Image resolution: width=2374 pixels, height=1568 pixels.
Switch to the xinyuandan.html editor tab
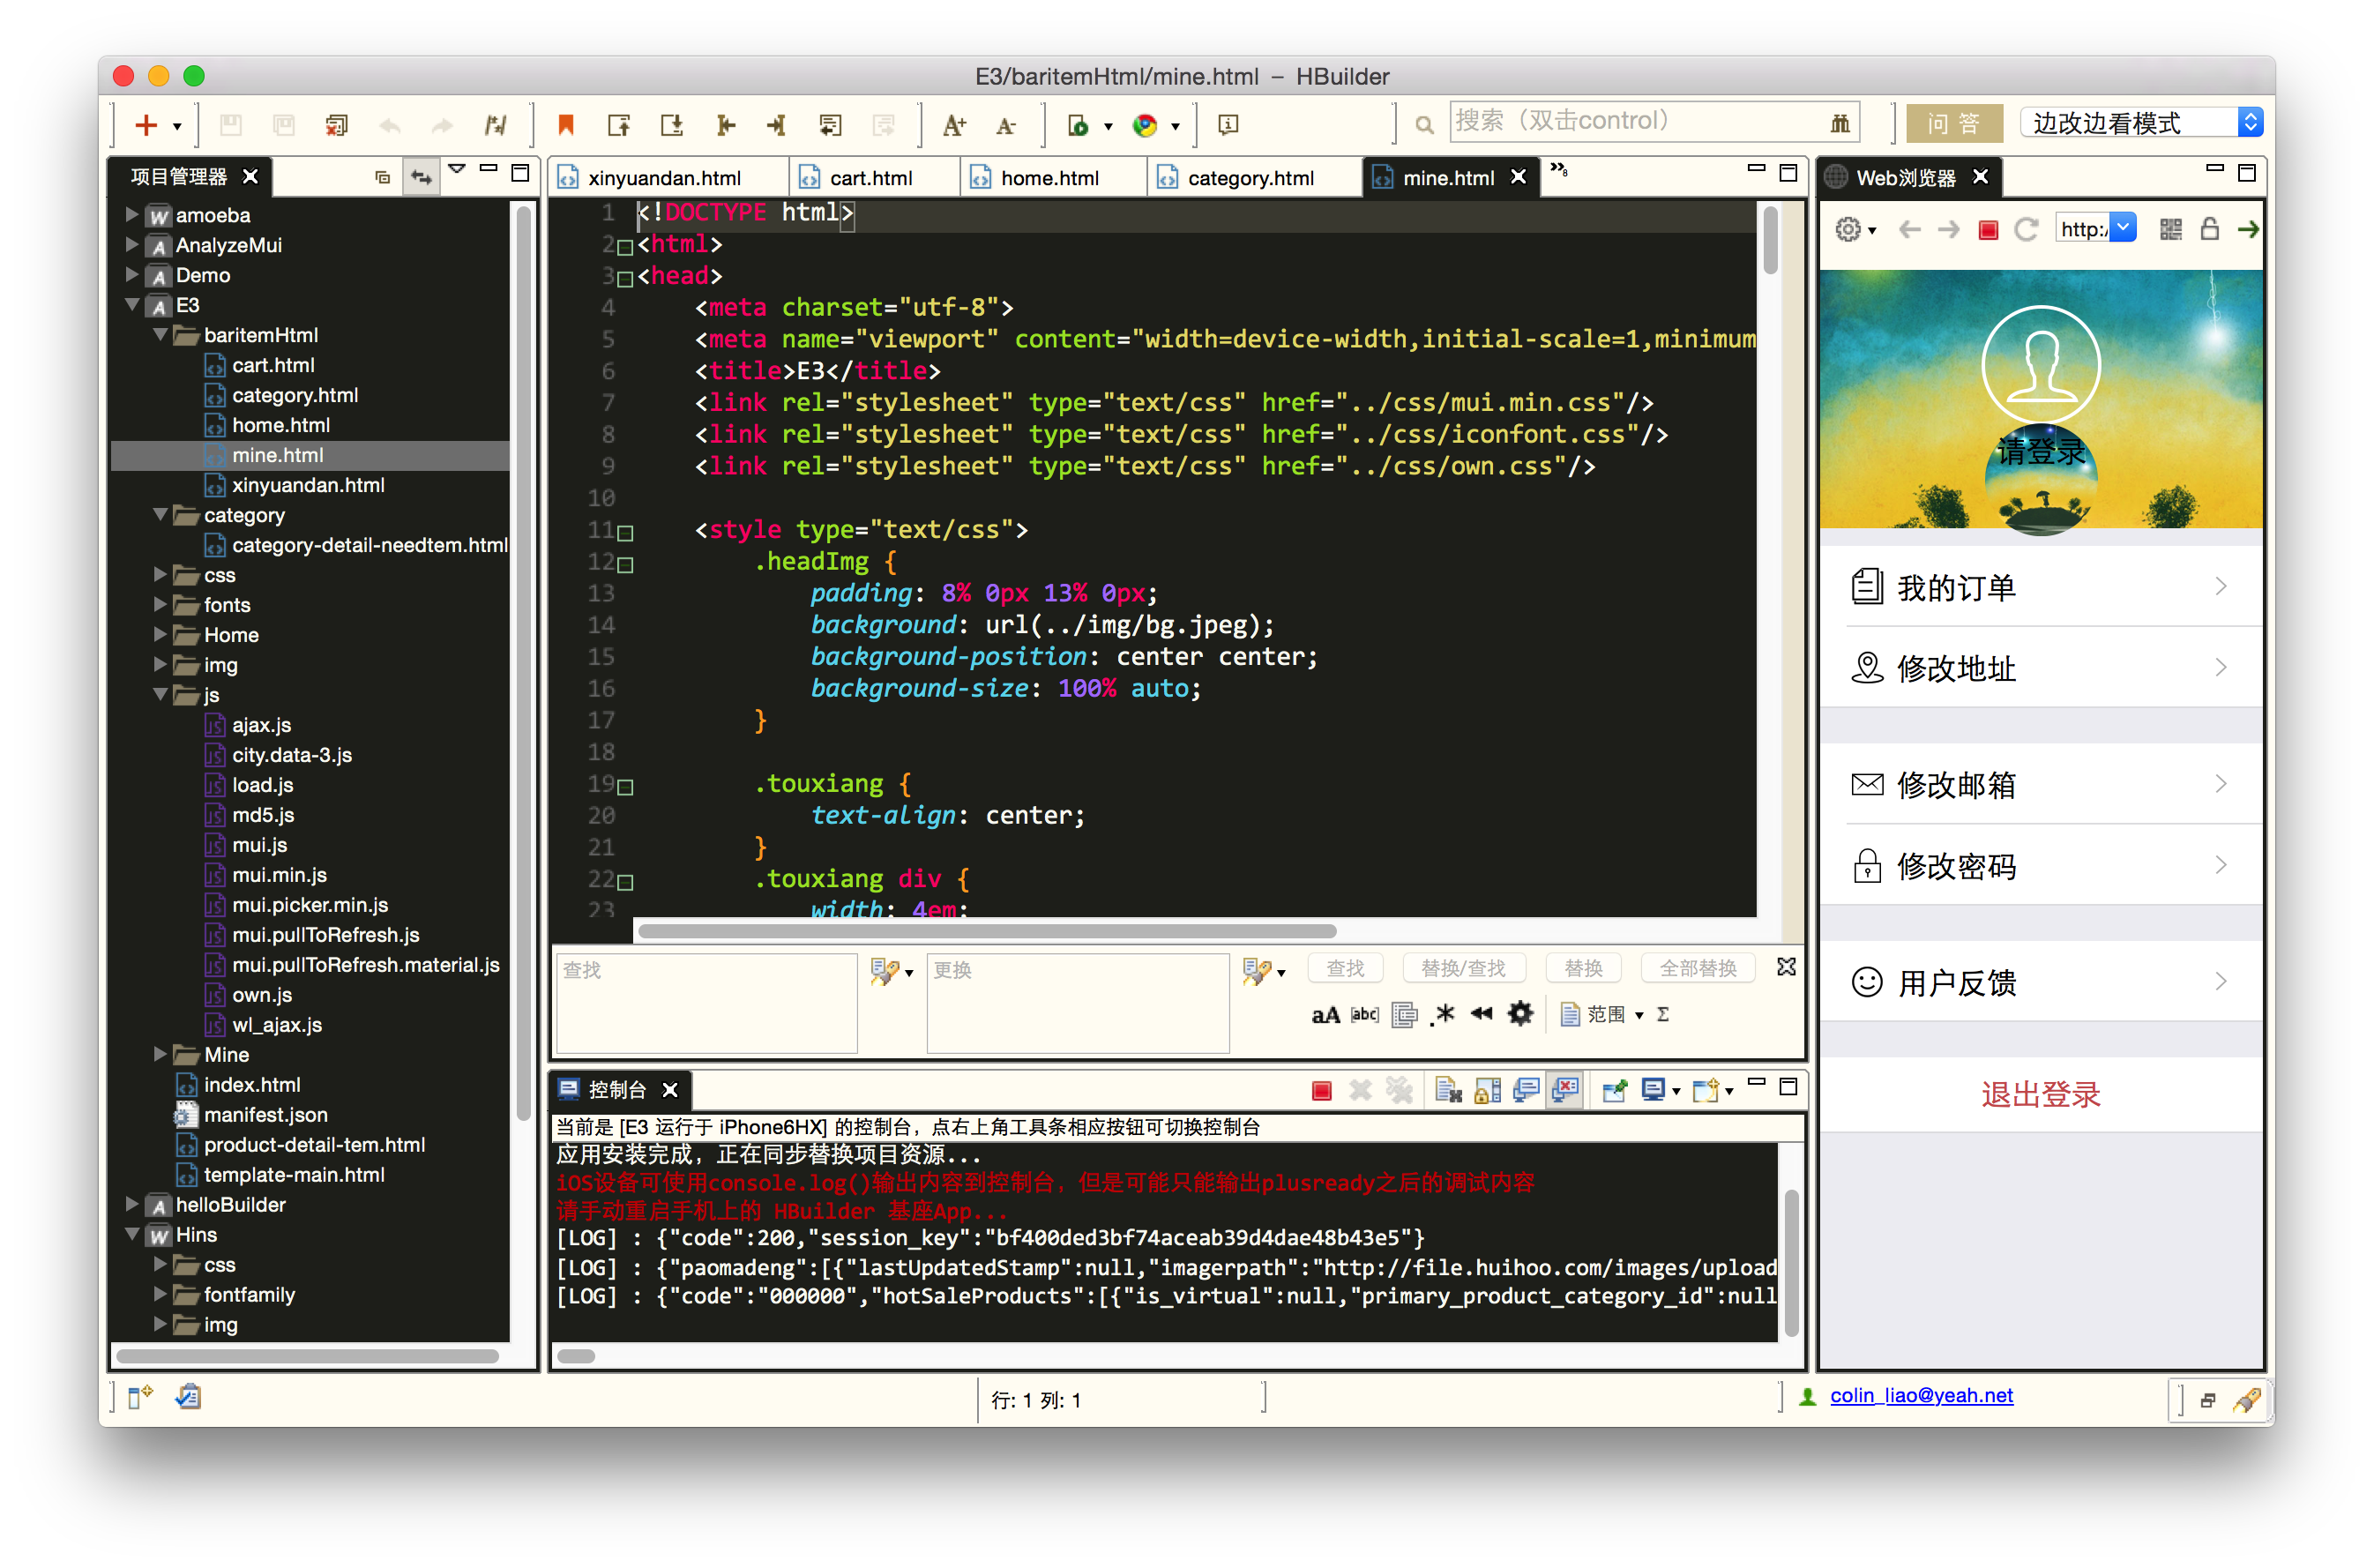664,178
